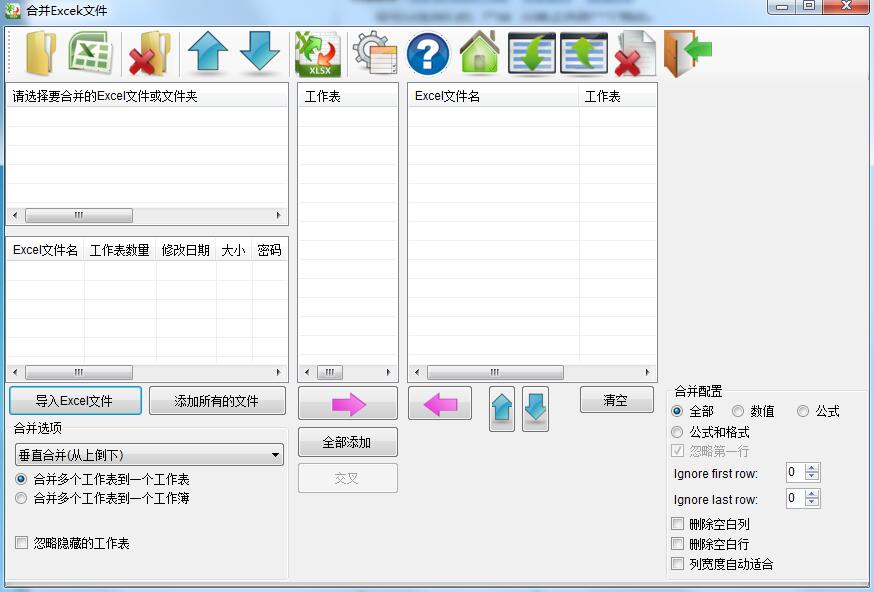Click 工作表 header in merge list

pyautogui.click(x=618, y=96)
